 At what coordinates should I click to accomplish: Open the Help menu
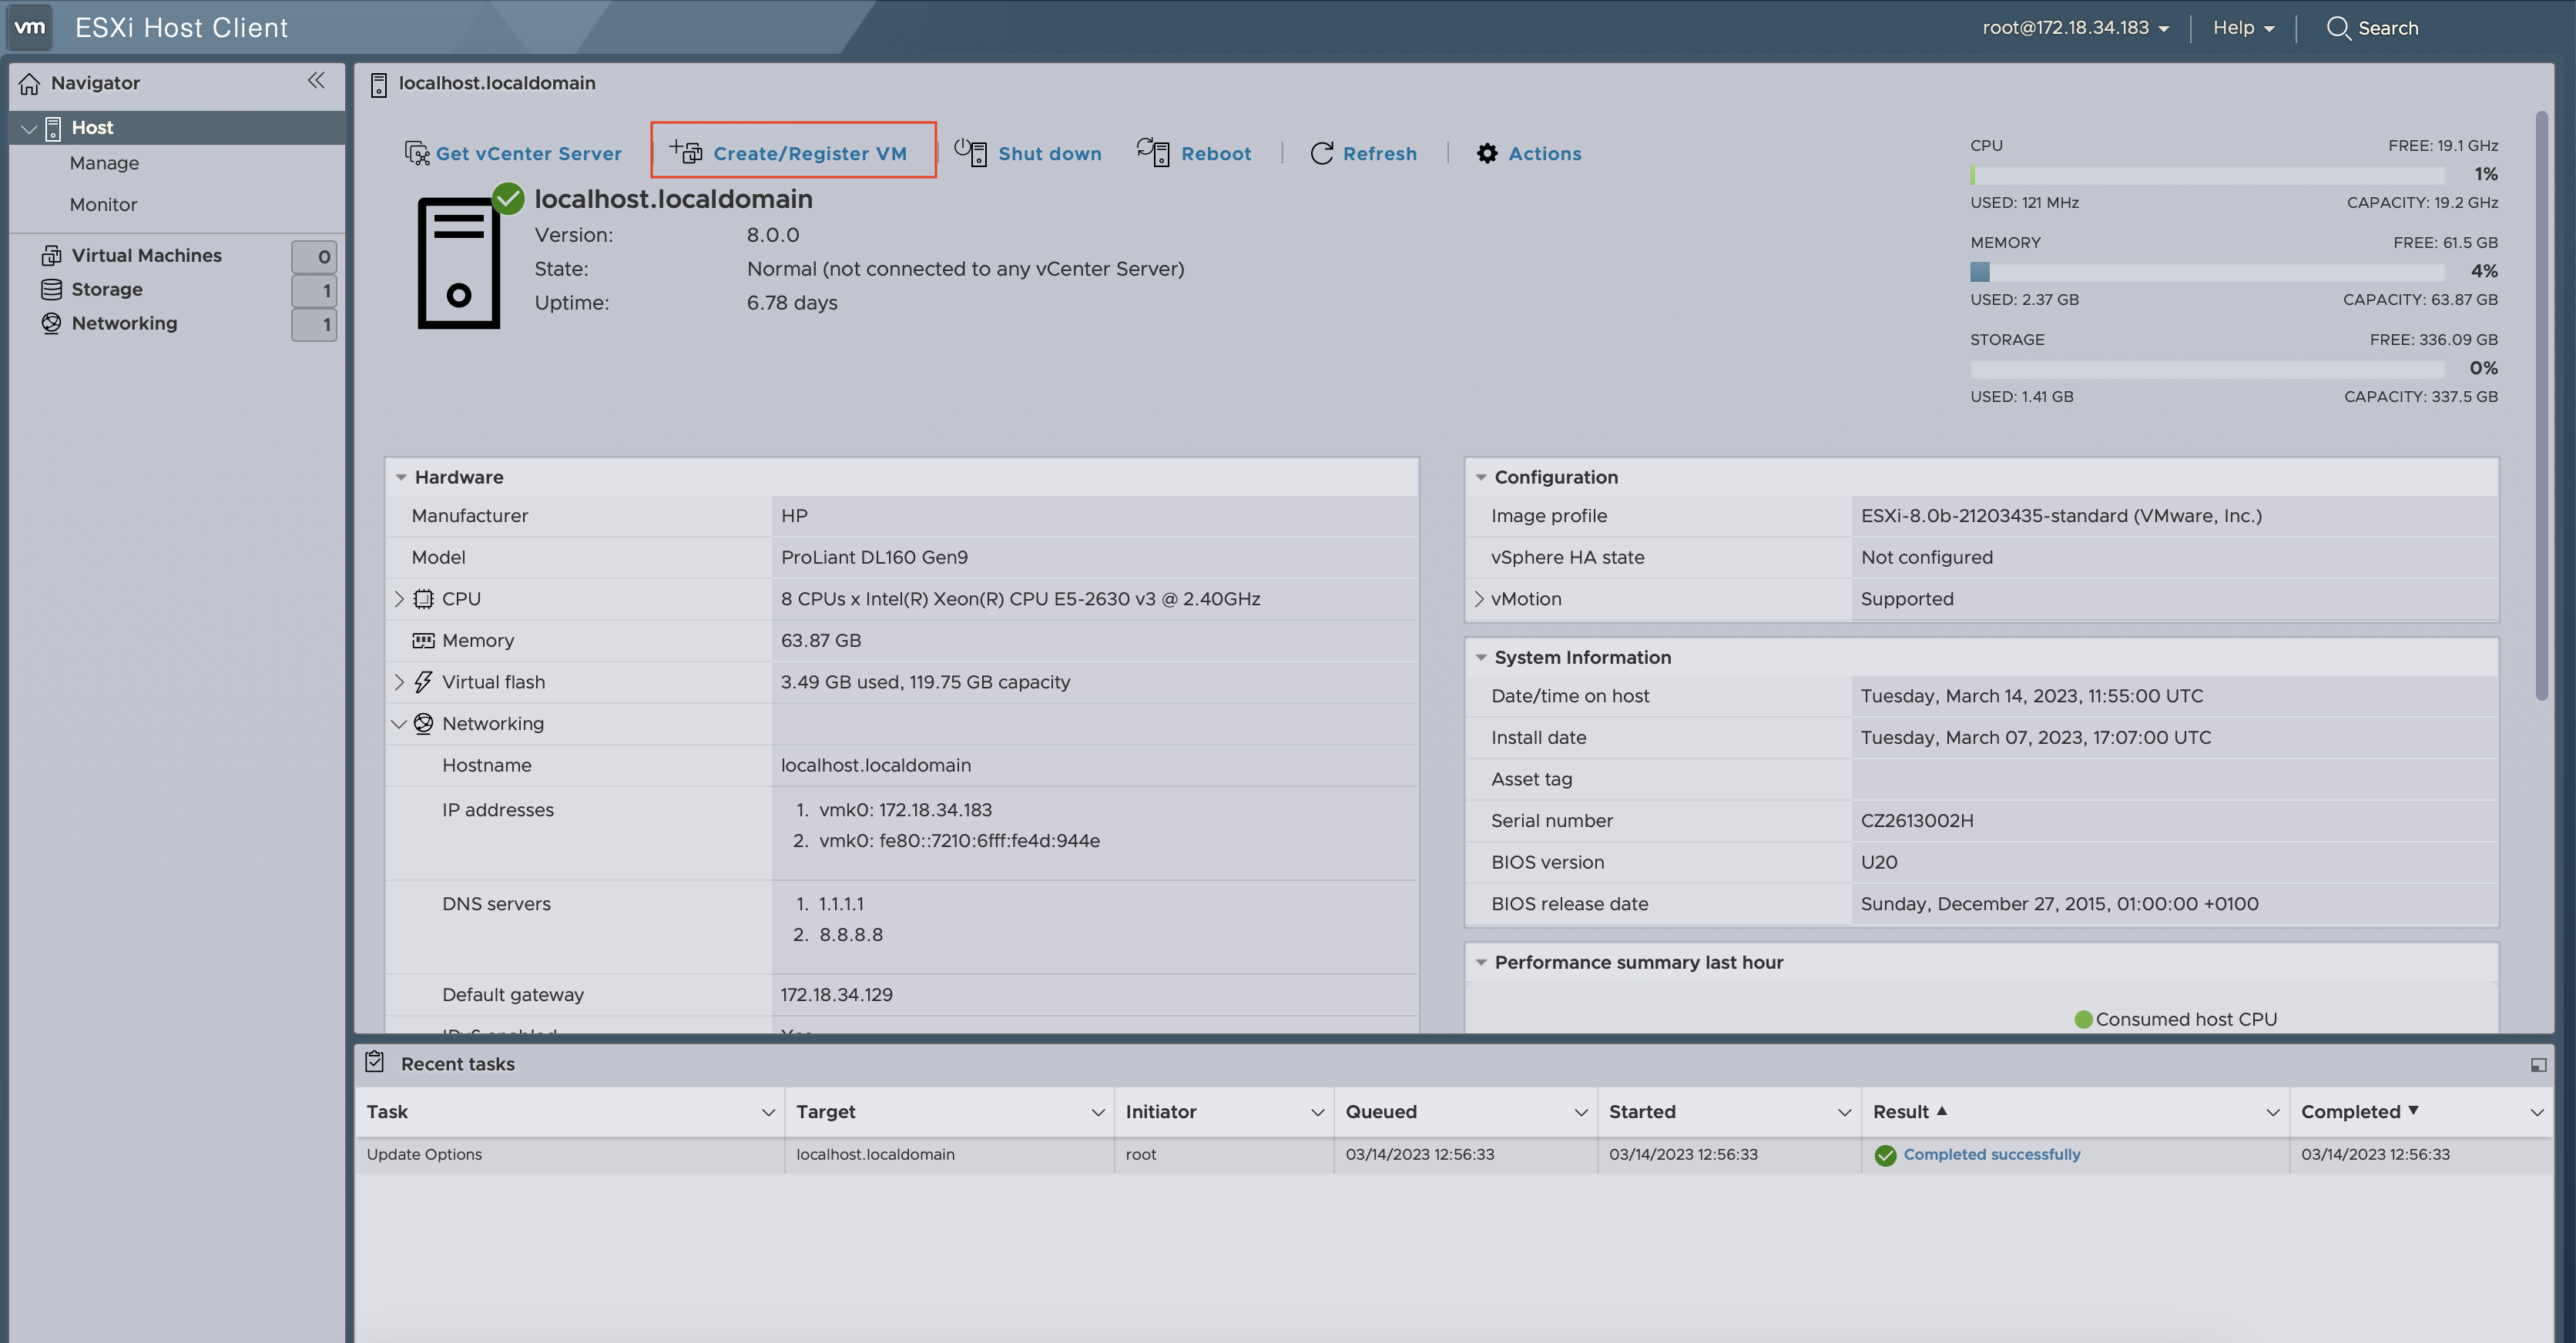pos(2243,27)
